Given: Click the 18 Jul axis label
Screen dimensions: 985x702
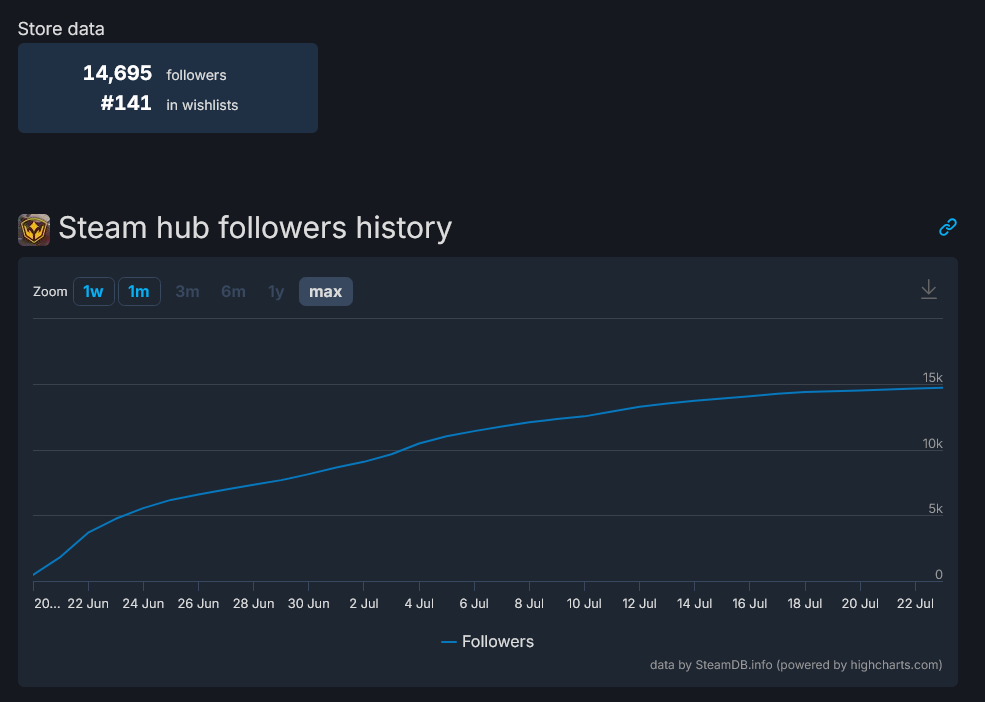Looking at the screenshot, I should tap(805, 604).
